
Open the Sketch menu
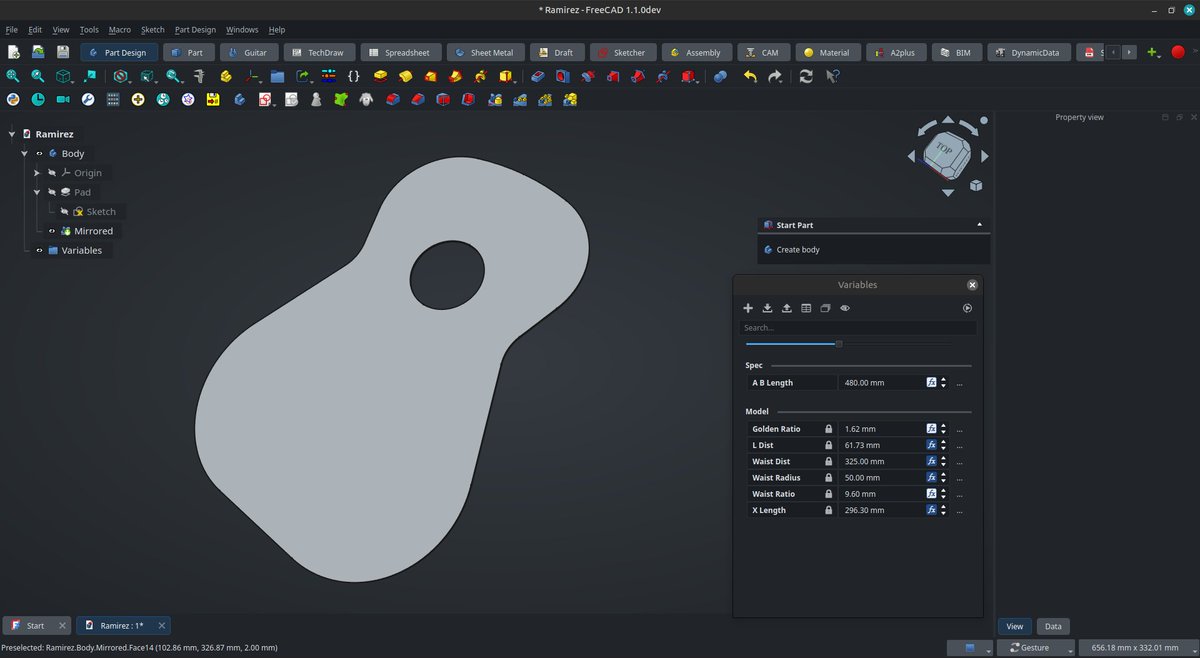pyautogui.click(x=153, y=30)
